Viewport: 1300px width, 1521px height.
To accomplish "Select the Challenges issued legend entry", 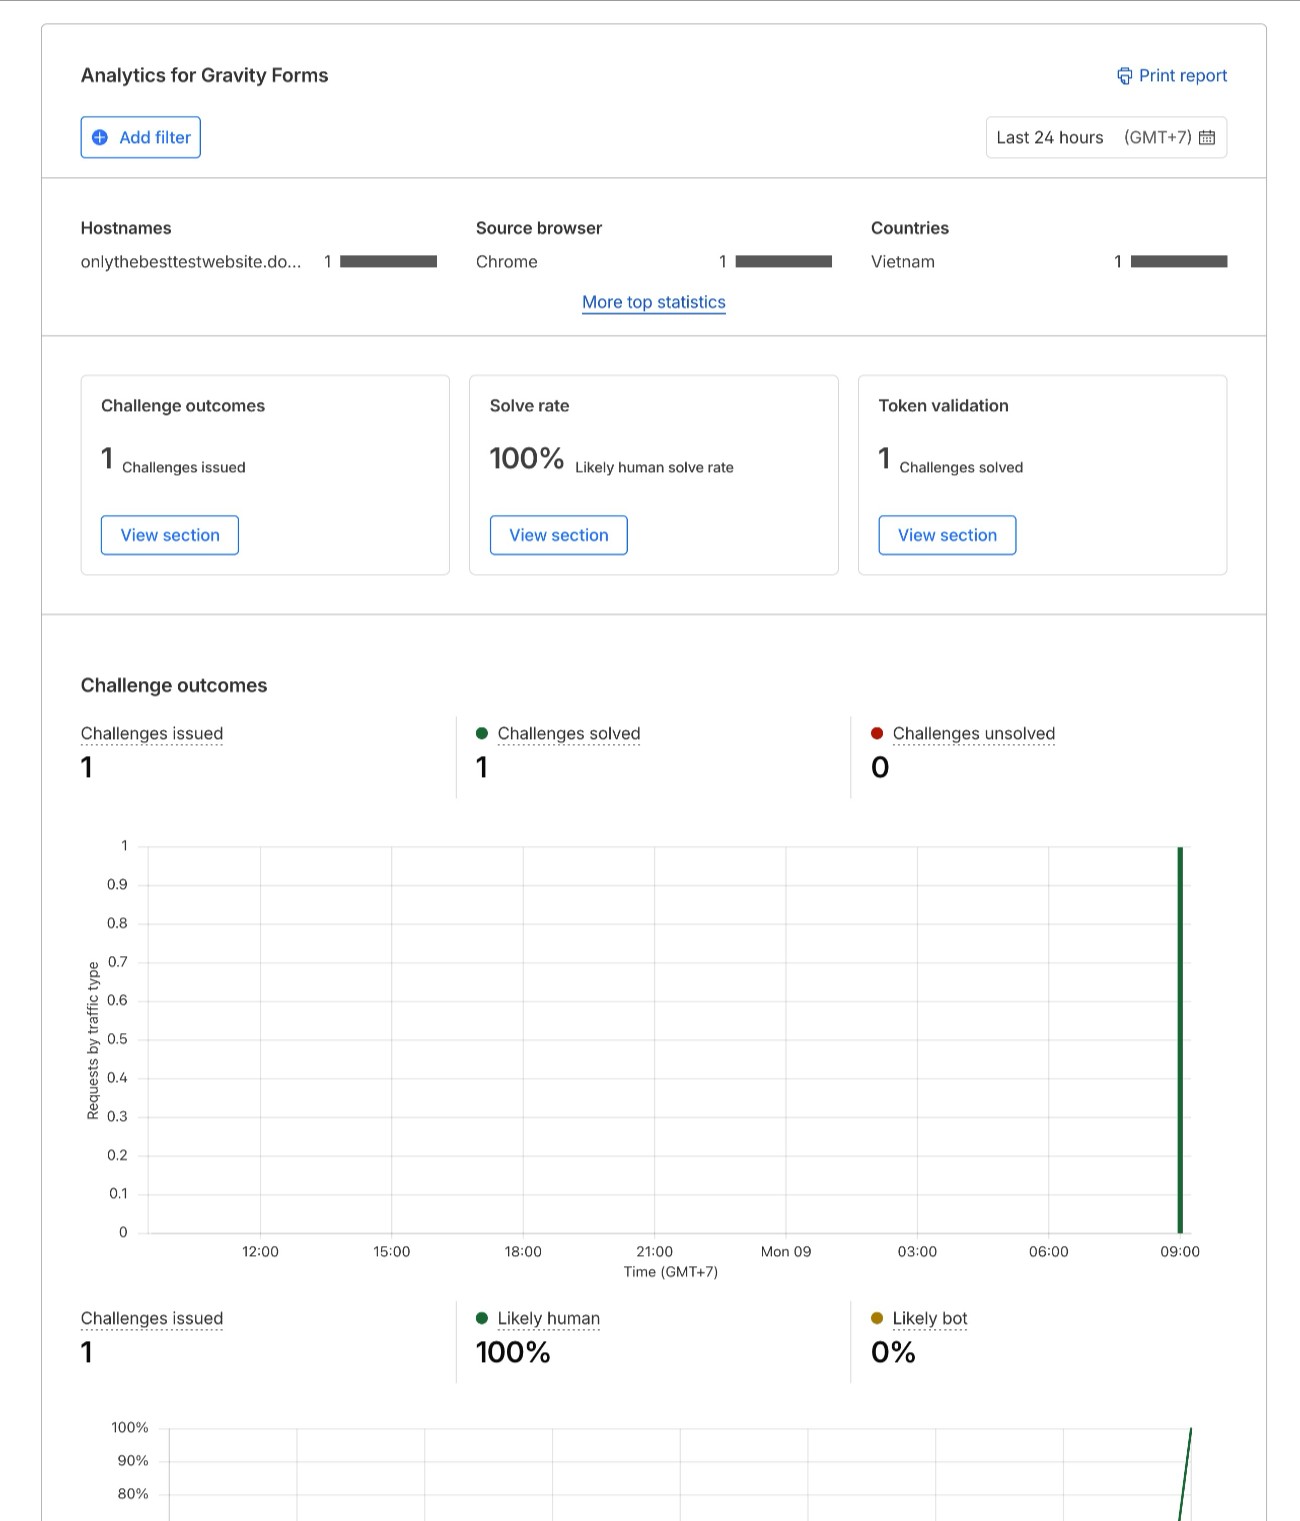I will tap(151, 733).
